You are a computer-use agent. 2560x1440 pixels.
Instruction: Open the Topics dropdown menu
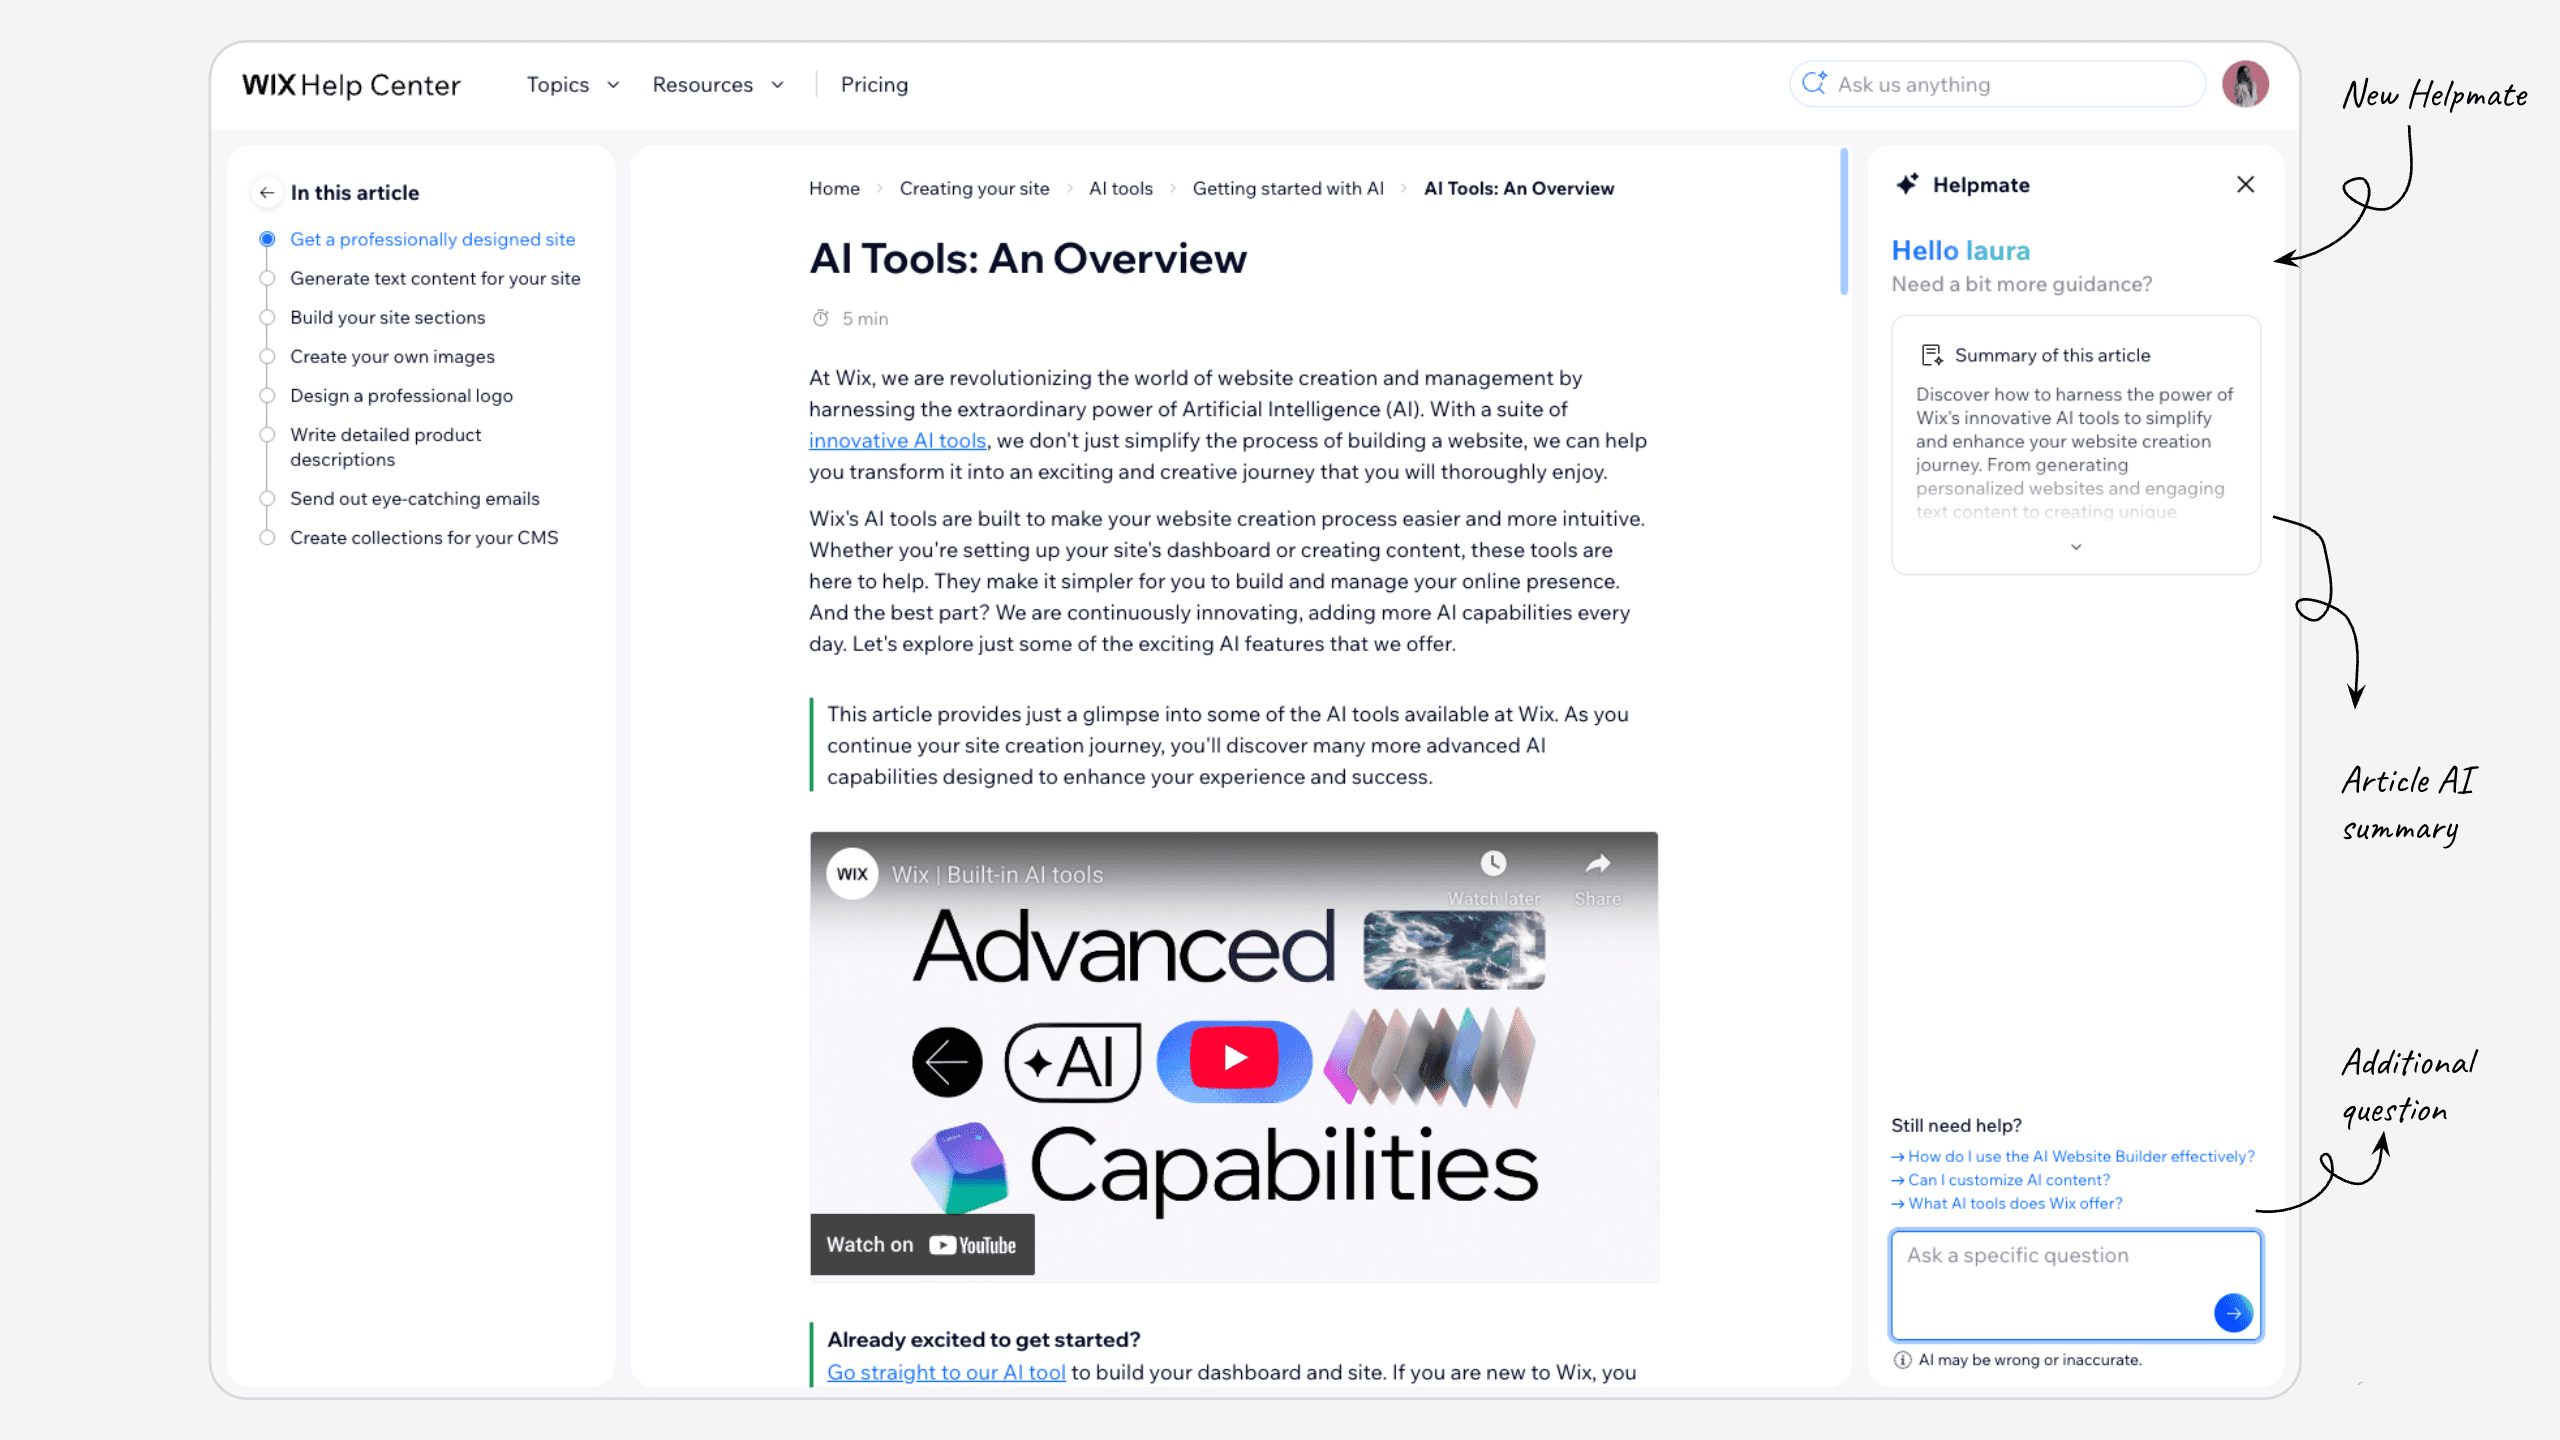coord(572,85)
